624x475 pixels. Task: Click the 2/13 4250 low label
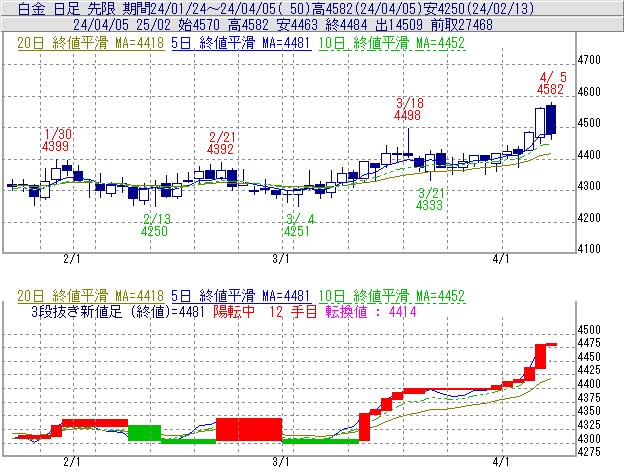(x=155, y=225)
